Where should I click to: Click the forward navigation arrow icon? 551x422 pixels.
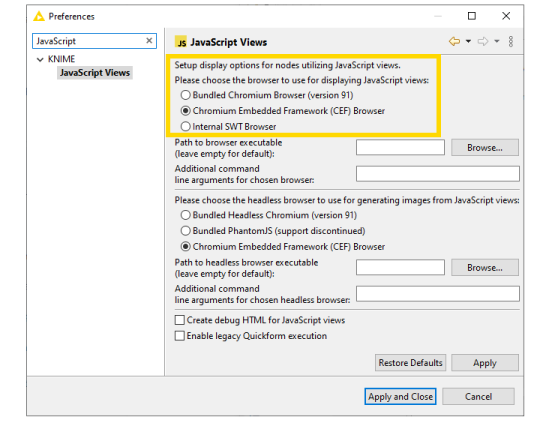pyautogui.click(x=483, y=41)
